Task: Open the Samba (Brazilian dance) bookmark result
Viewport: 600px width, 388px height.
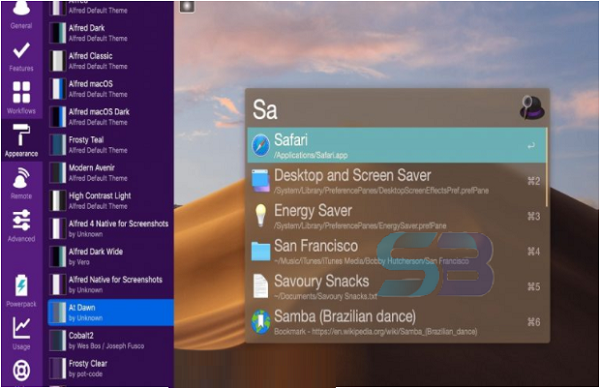Action: coord(397,322)
